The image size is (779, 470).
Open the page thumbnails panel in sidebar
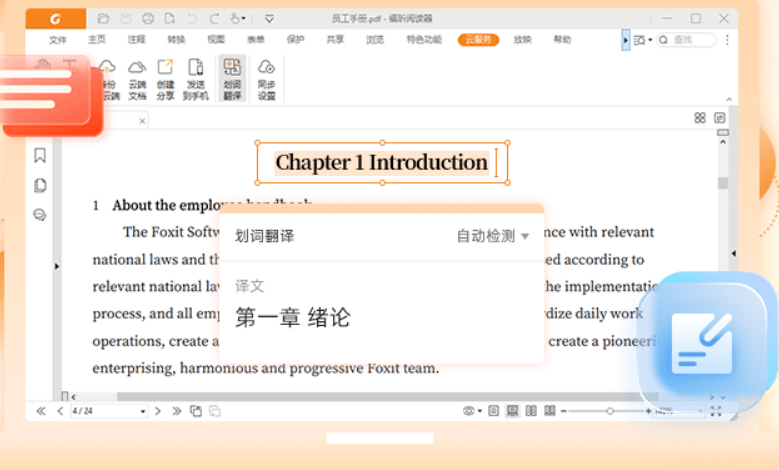tap(40, 185)
